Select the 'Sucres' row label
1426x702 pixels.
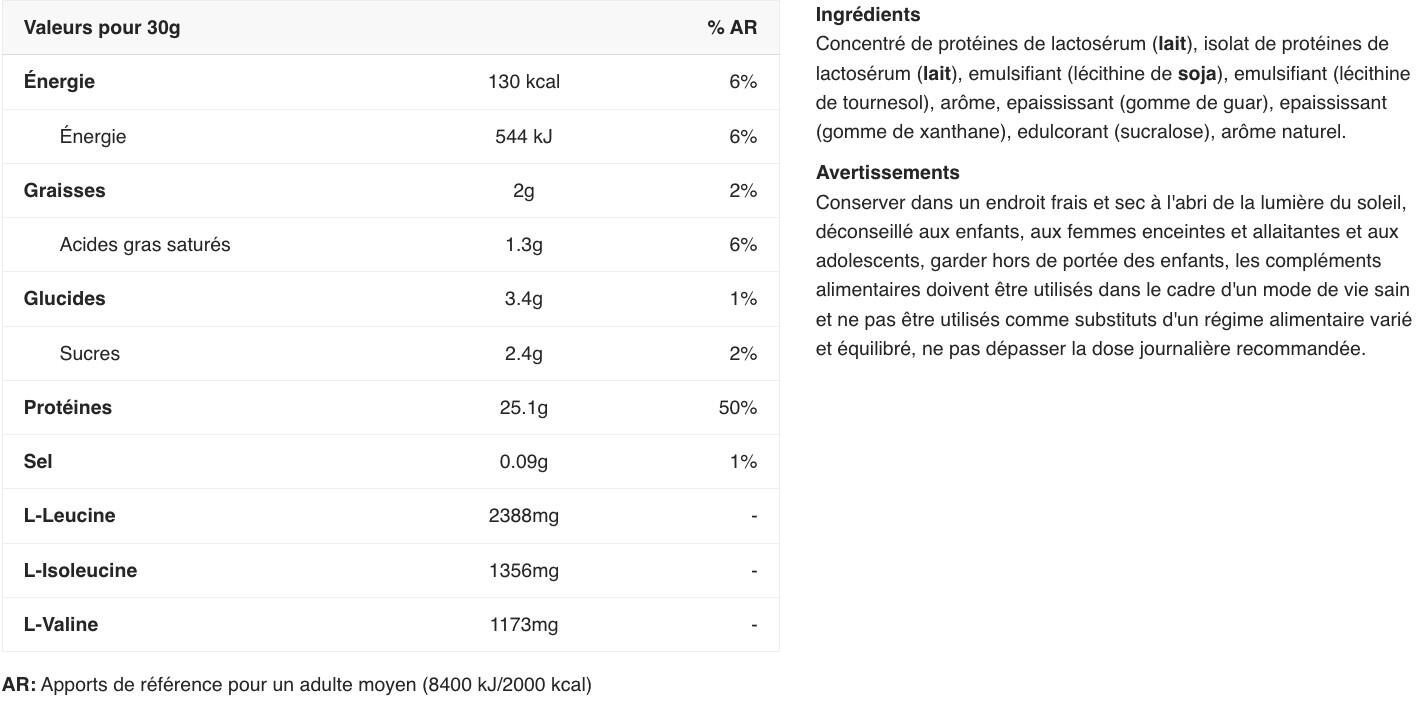(x=89, y=354)
